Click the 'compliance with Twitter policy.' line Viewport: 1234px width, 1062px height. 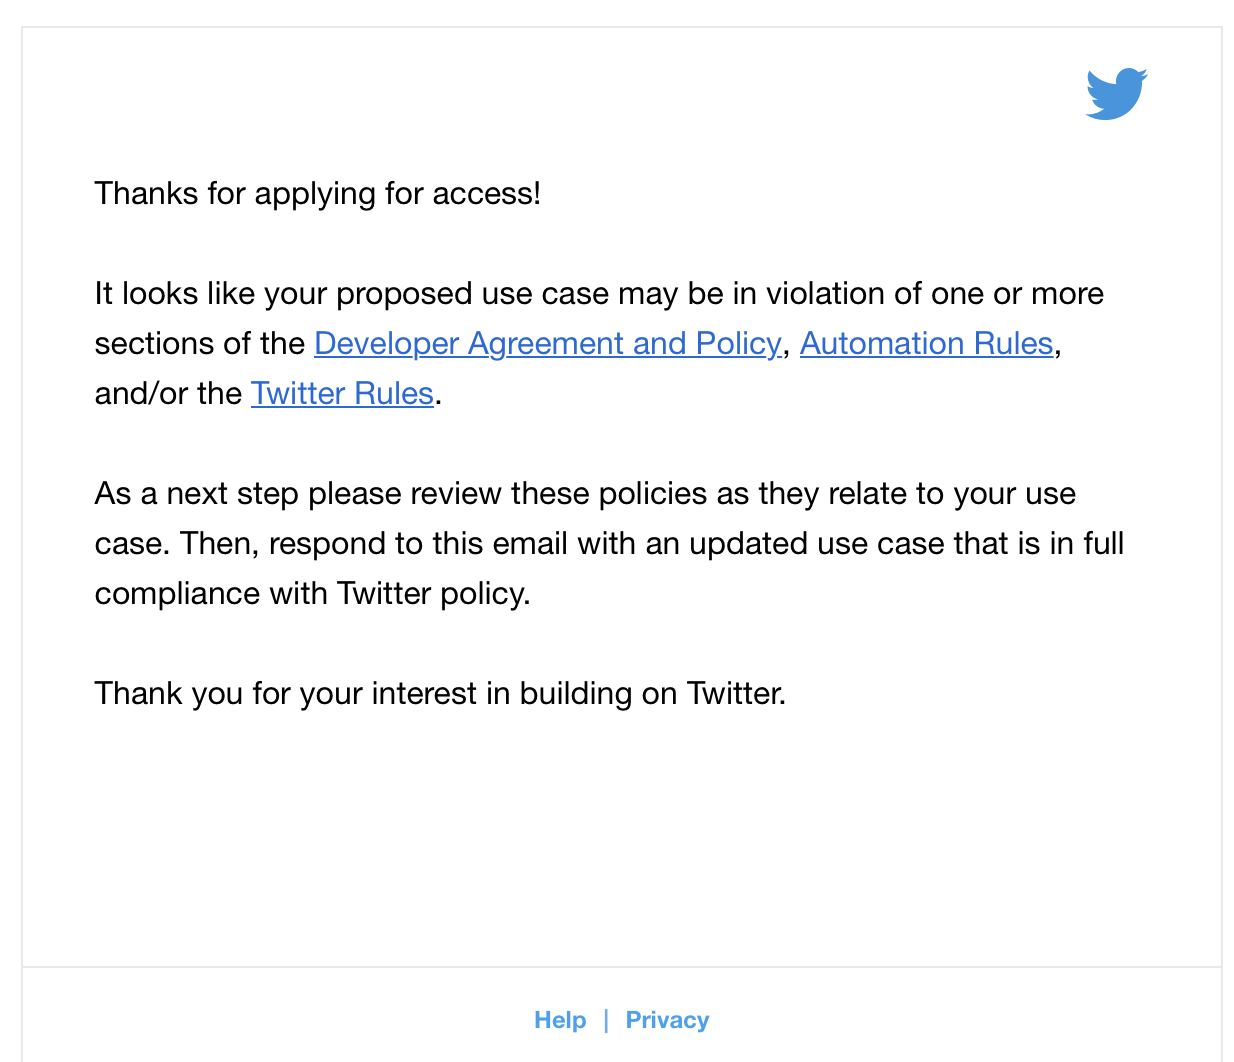(x=312, y=593)
